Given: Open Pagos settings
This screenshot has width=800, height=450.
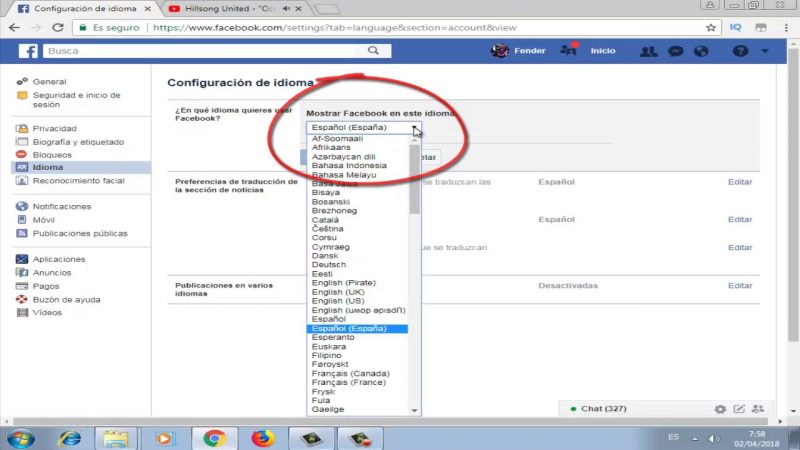Looking at the screenshot, I should (x=46, y=286).
